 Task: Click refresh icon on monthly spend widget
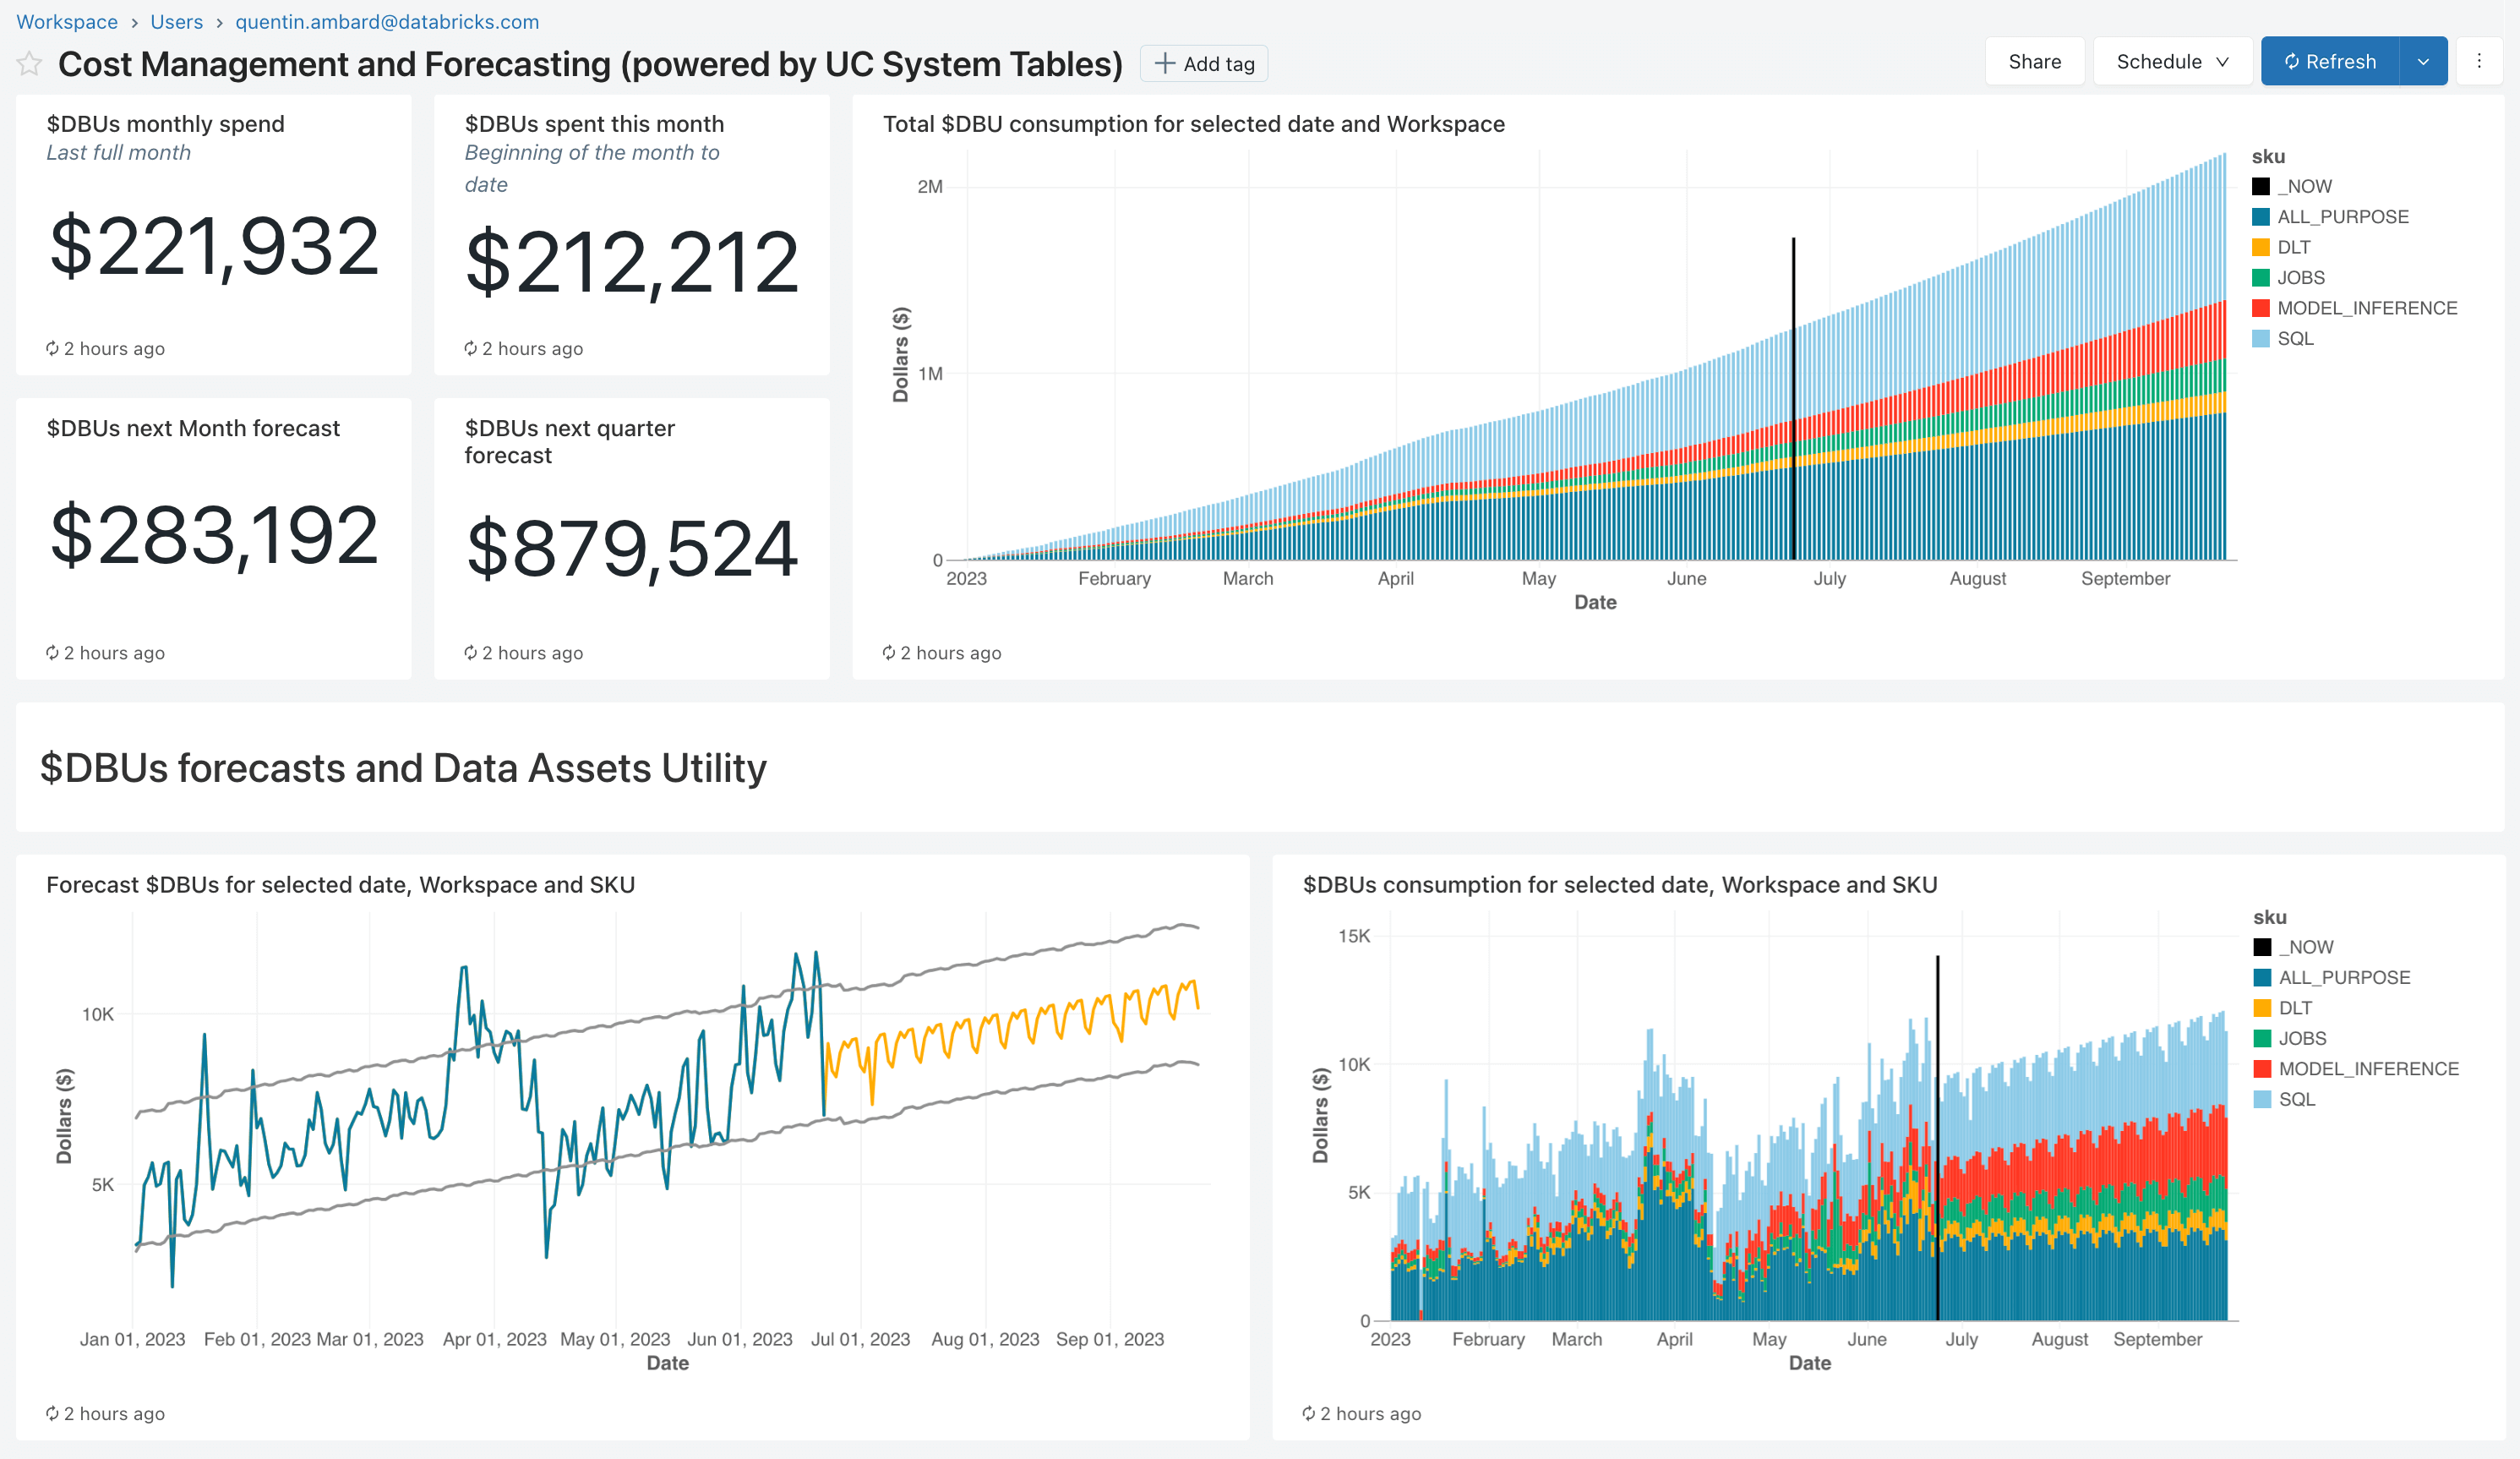pyautogui.click(x=52, y=348)
